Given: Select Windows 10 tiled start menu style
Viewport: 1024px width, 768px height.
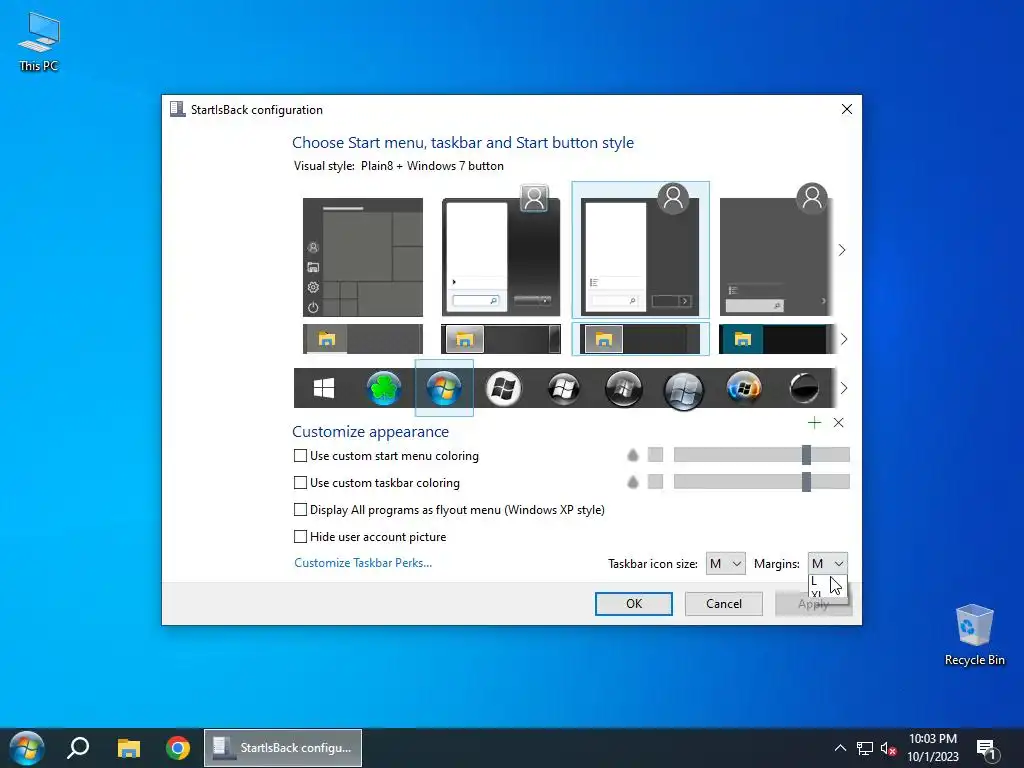Looking at the screenshot, I should (362, 257).
